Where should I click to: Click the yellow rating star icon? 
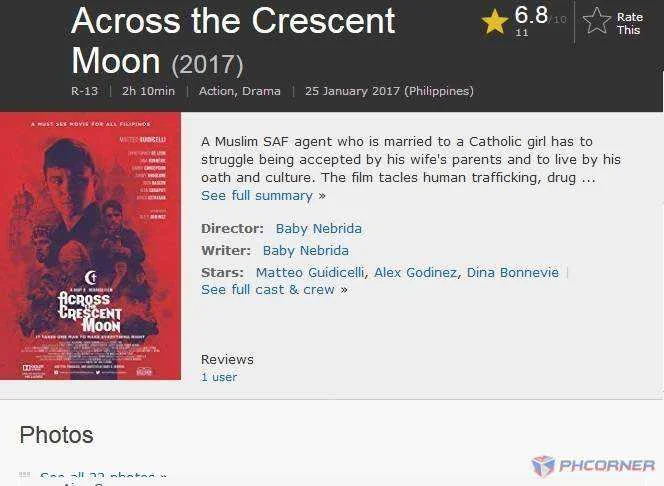[495, 22]
